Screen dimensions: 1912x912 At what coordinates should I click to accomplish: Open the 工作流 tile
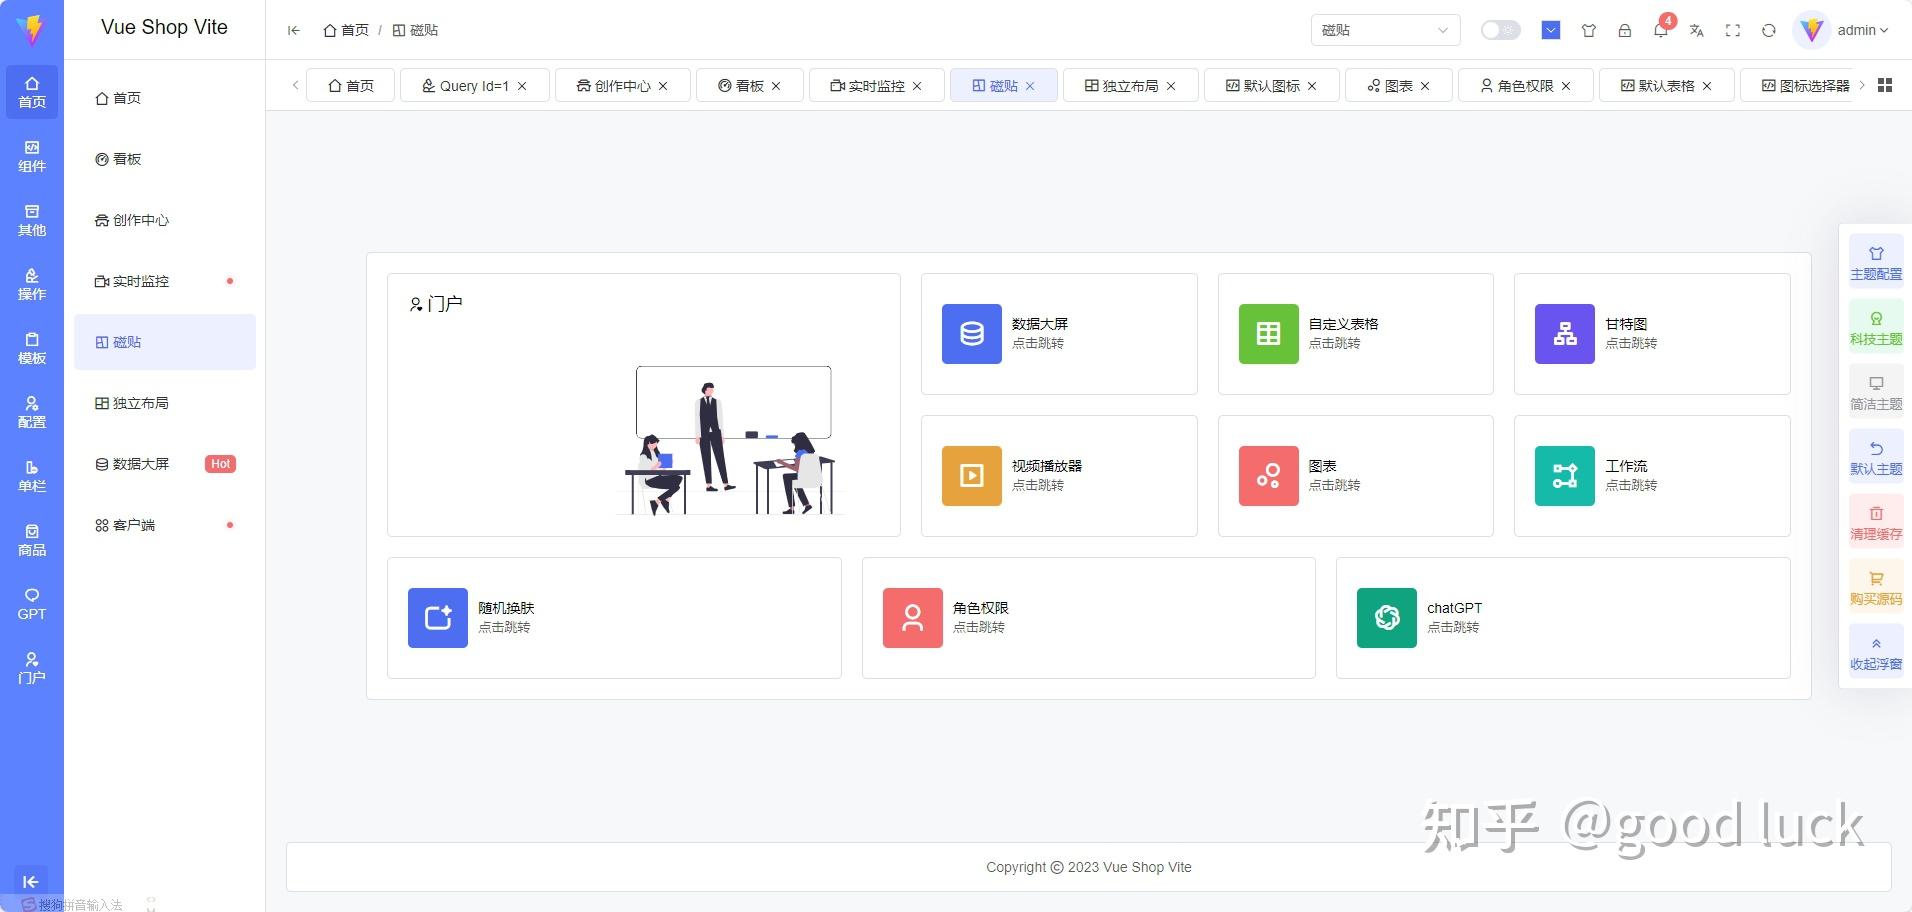[1652, 476]
